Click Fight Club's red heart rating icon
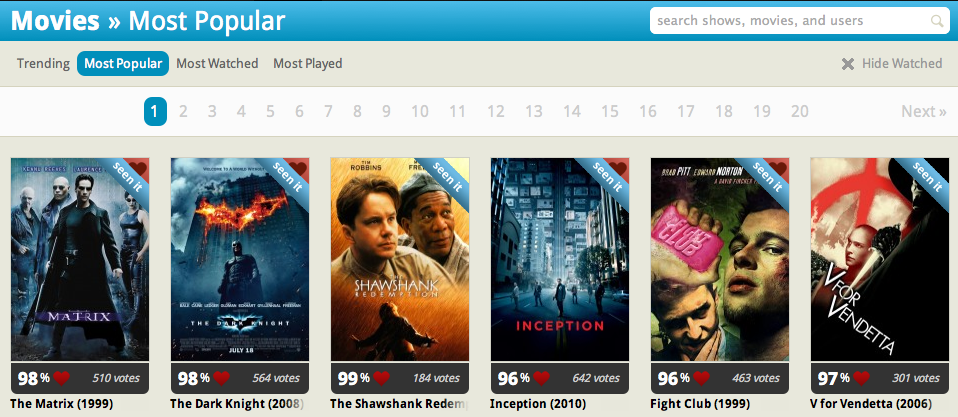 pos(702,379)
